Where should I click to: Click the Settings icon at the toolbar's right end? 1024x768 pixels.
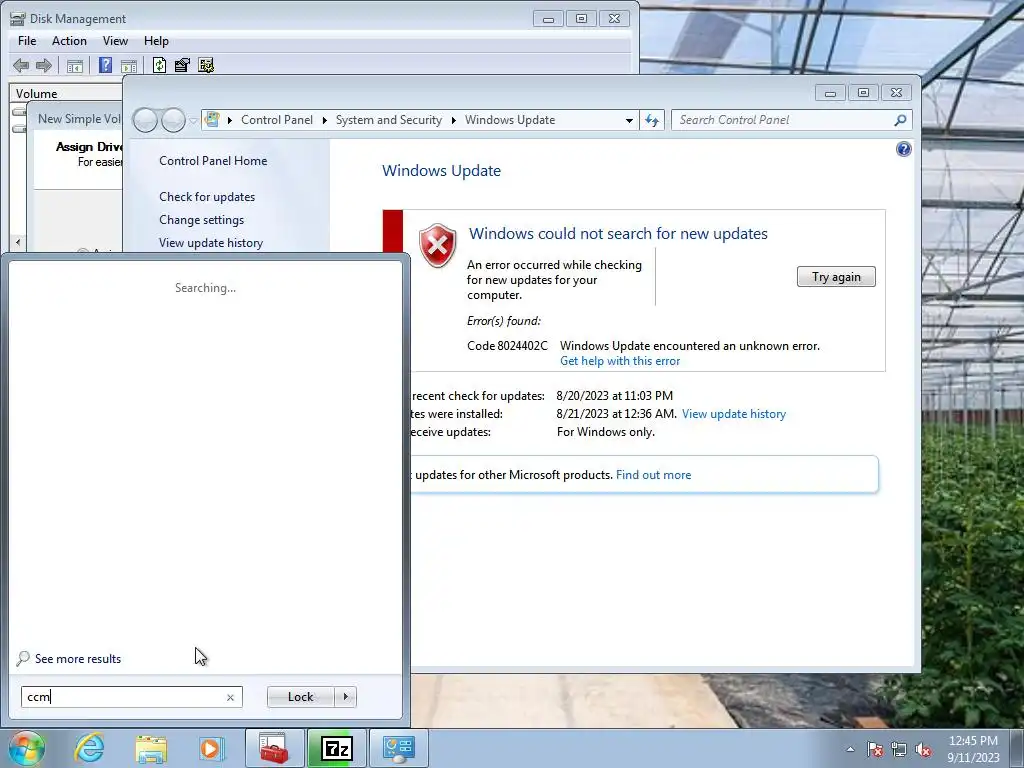[x=206, y=65]
